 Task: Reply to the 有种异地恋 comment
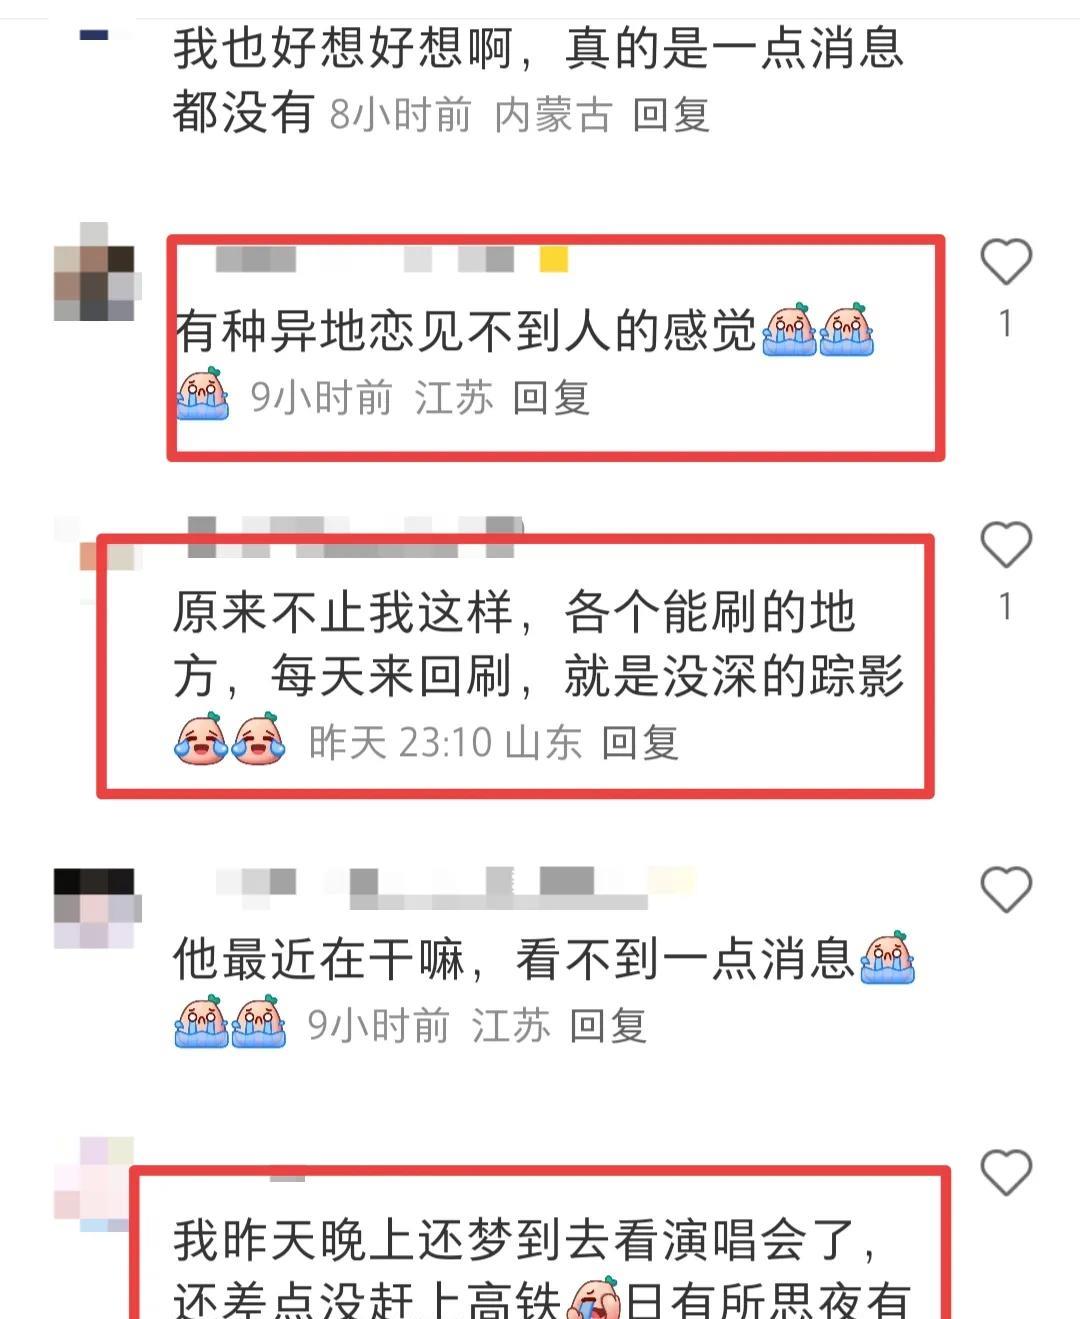click(551, 398)
